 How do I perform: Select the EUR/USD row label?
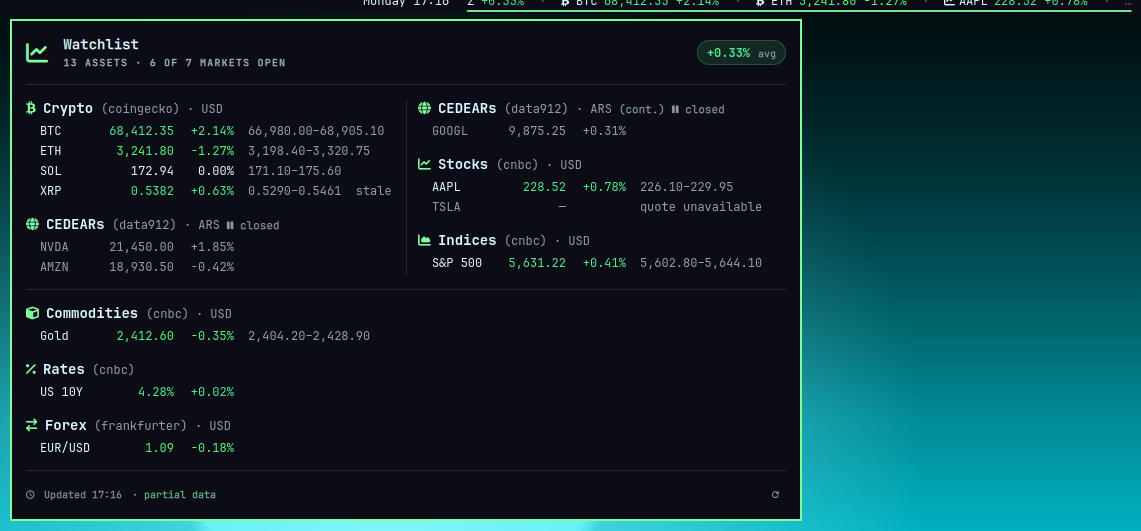65,448
